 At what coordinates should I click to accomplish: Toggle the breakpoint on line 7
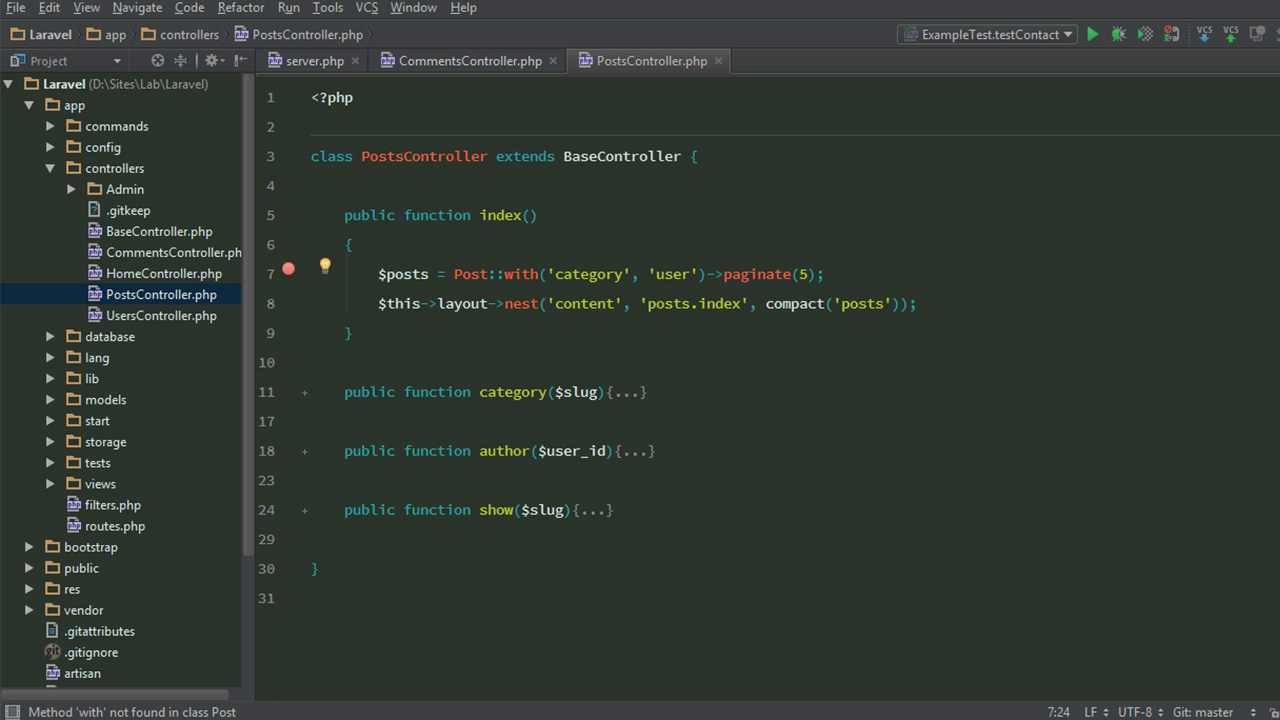(288, 268)
